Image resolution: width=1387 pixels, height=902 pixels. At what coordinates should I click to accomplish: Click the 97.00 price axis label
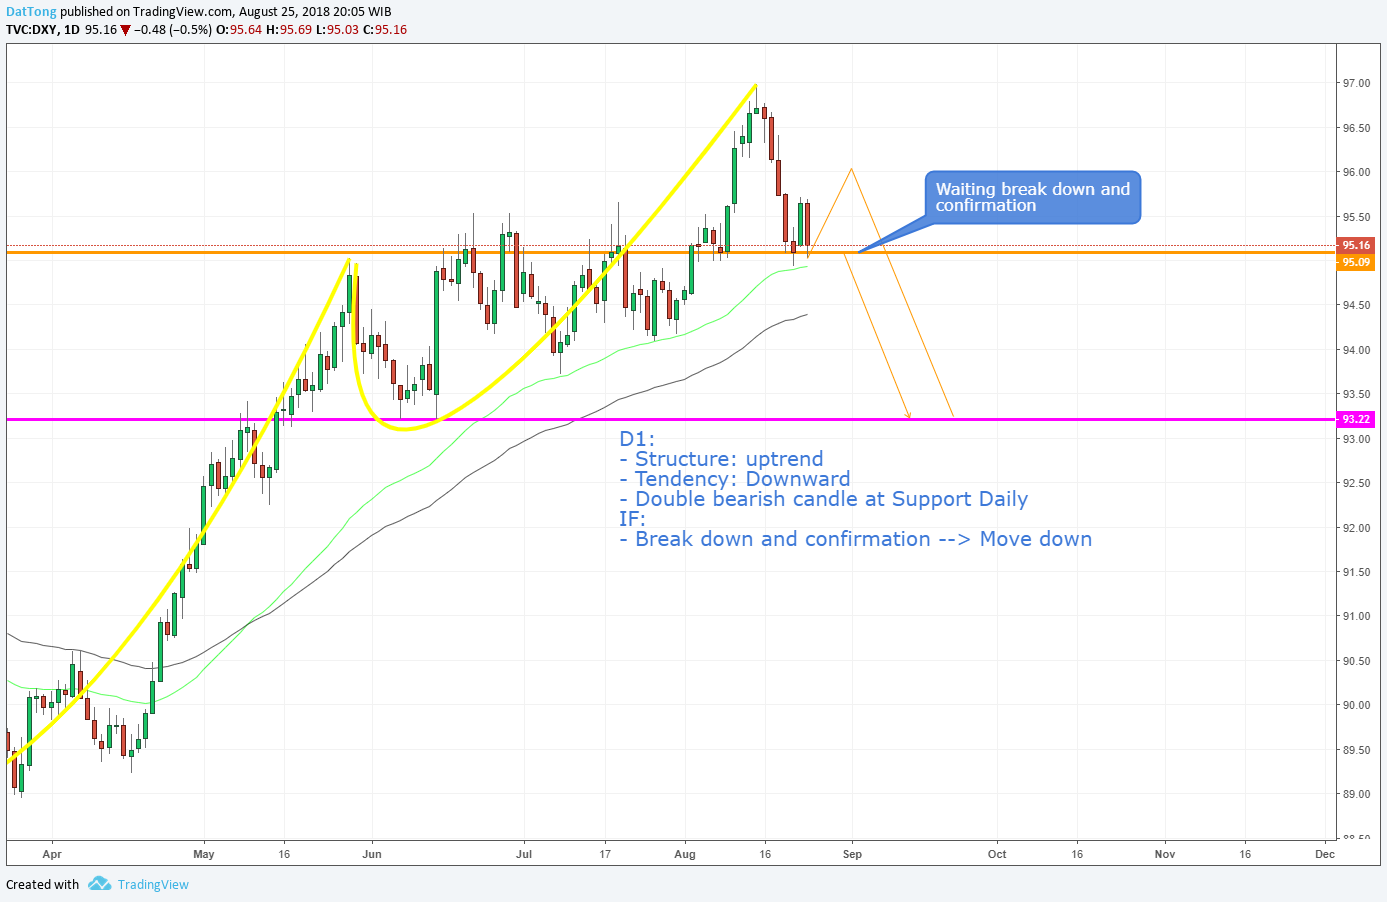tap(1356, 83)
